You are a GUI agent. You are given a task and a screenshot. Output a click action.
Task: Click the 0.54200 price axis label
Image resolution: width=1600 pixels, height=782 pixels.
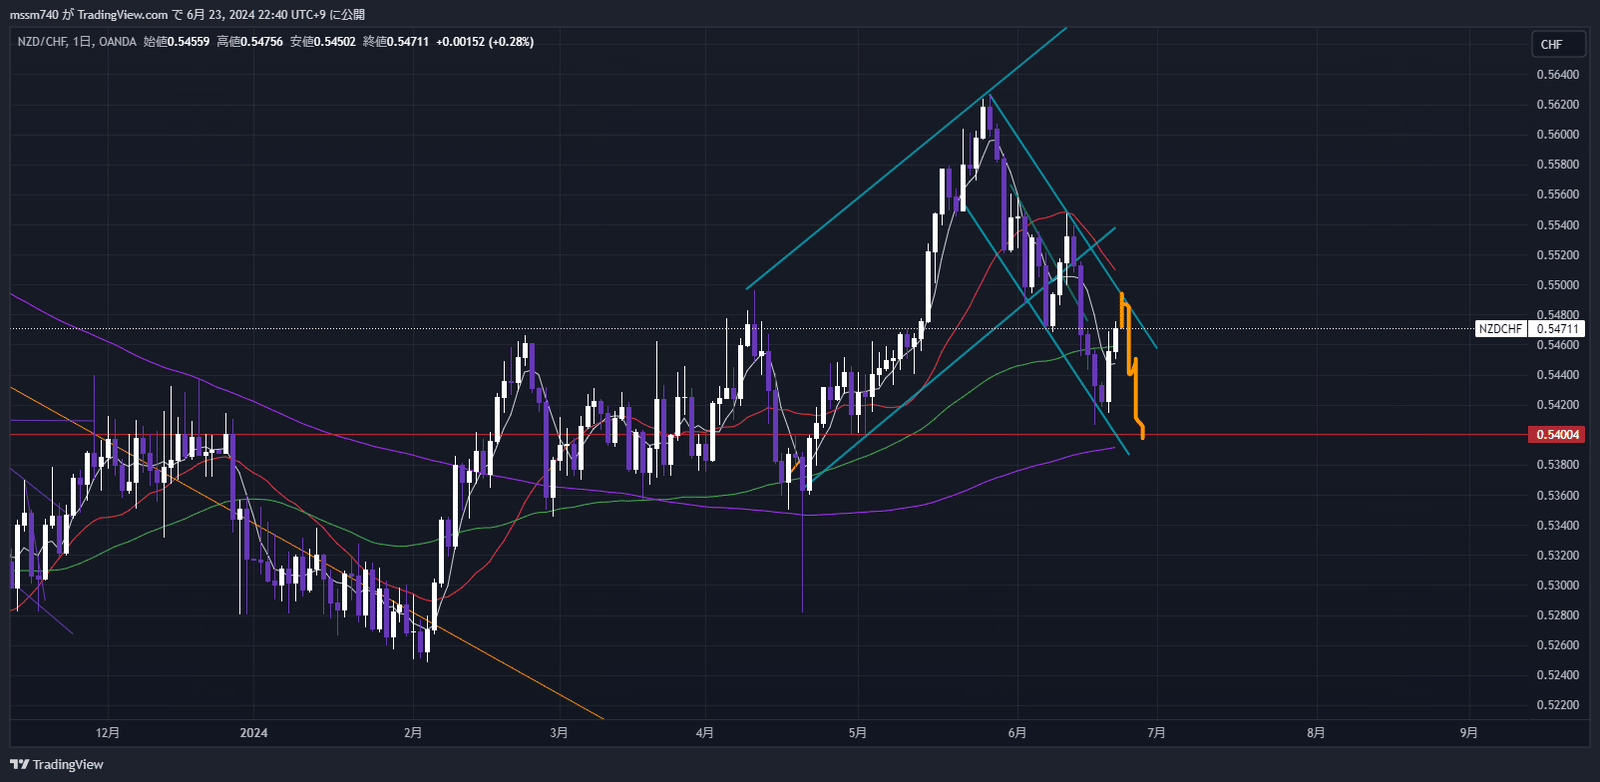[1557, 405]
